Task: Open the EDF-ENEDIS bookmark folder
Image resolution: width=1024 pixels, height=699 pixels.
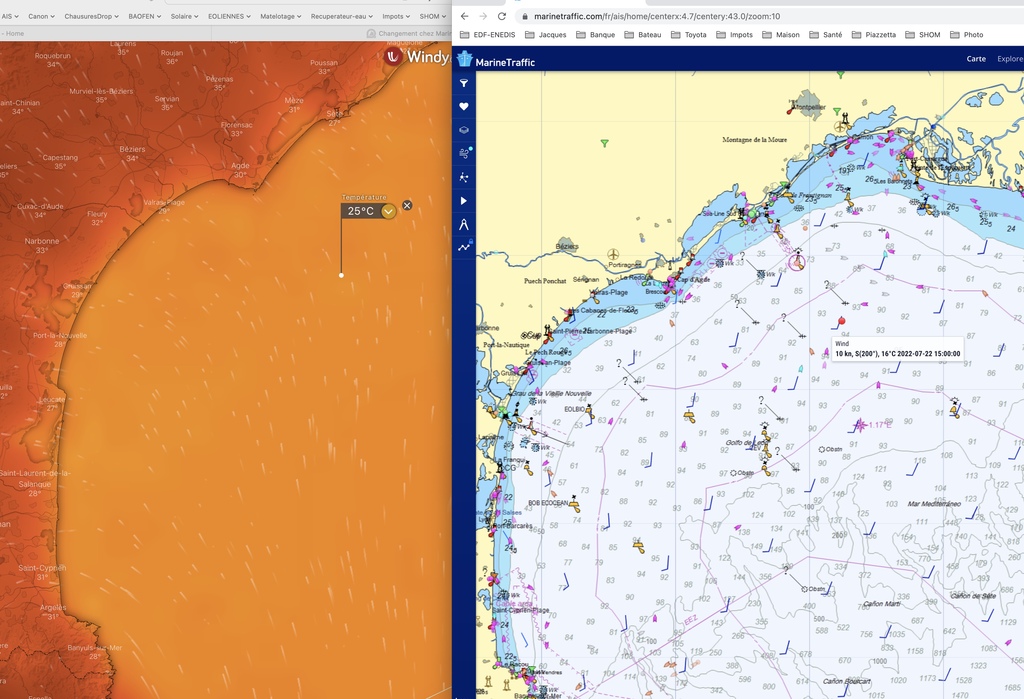Action: click(x=488, y=35)
